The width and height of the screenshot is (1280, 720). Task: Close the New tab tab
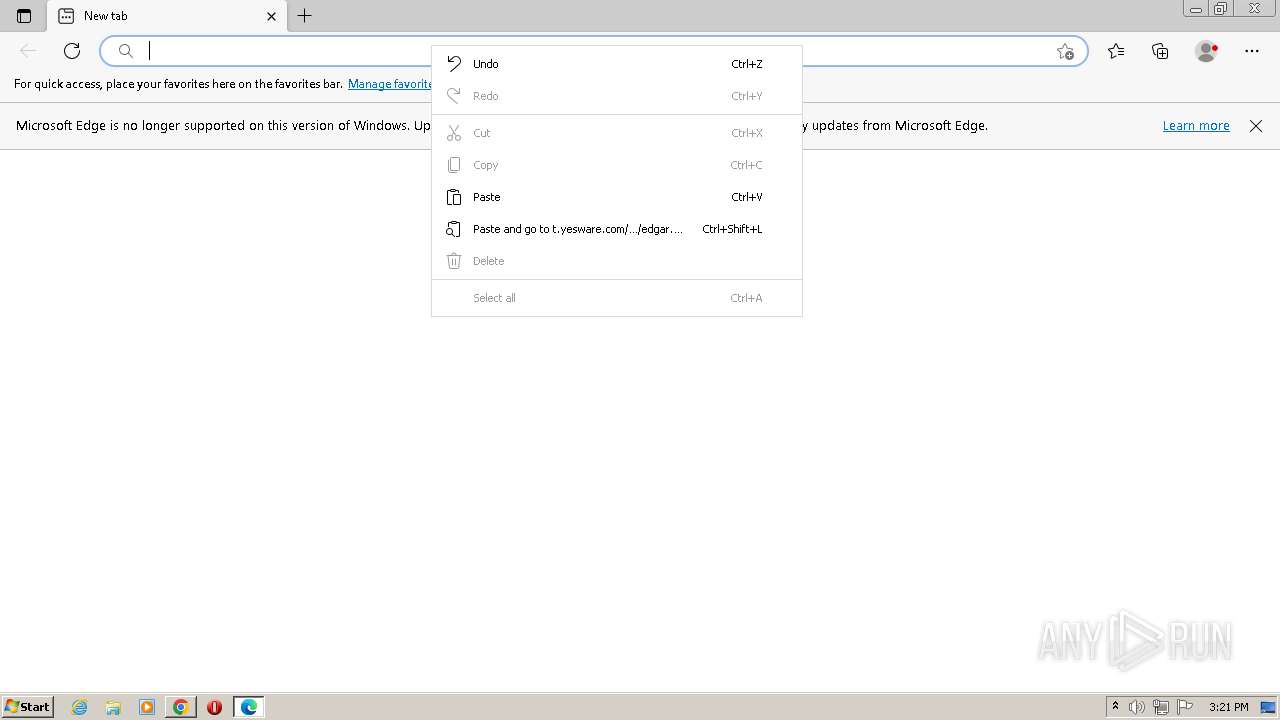271,16
